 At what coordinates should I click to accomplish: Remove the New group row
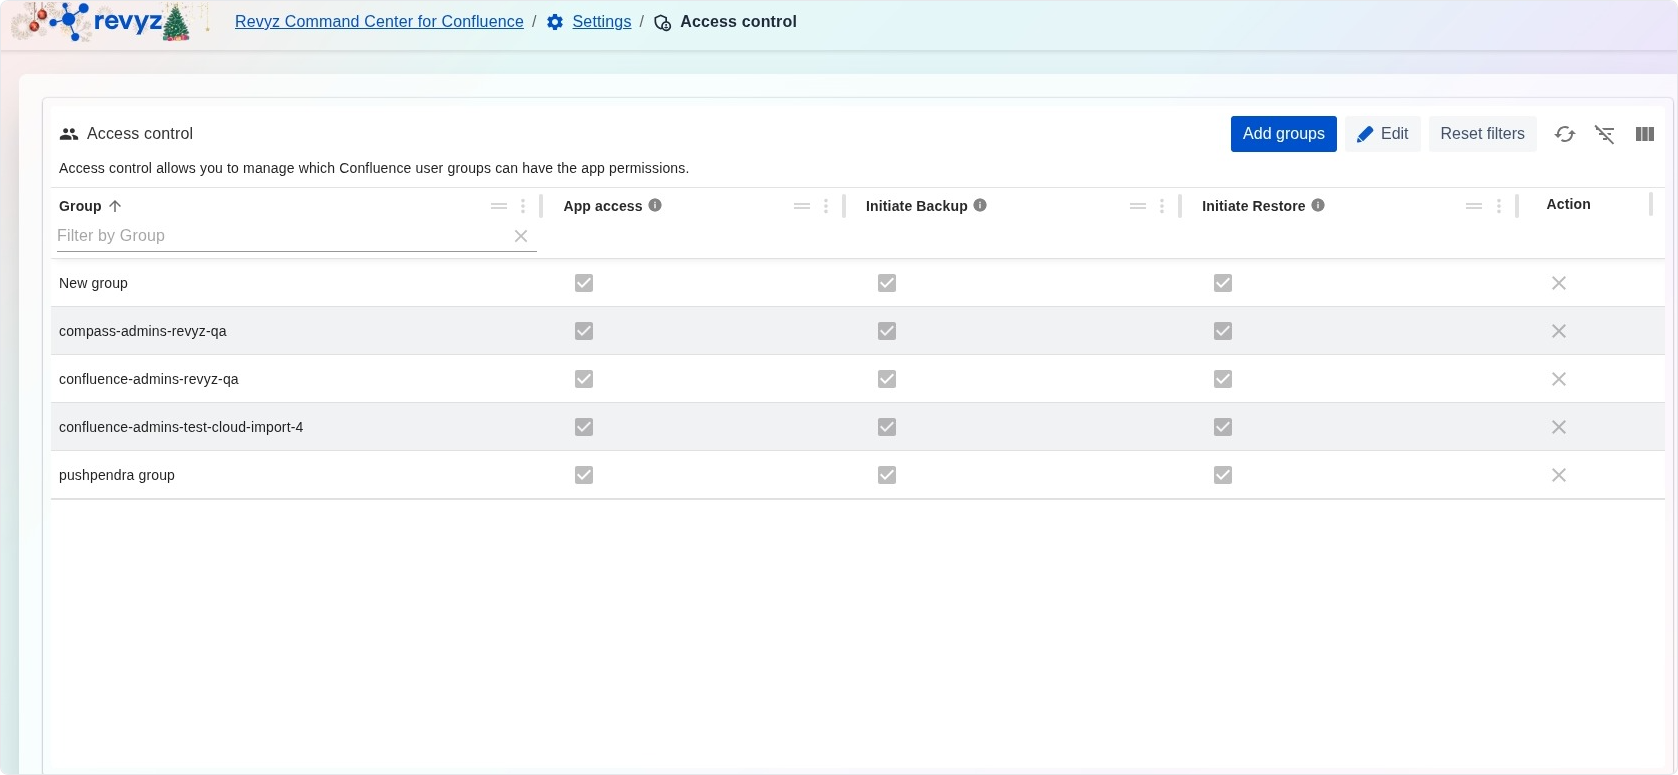(x=1558, y=283)
